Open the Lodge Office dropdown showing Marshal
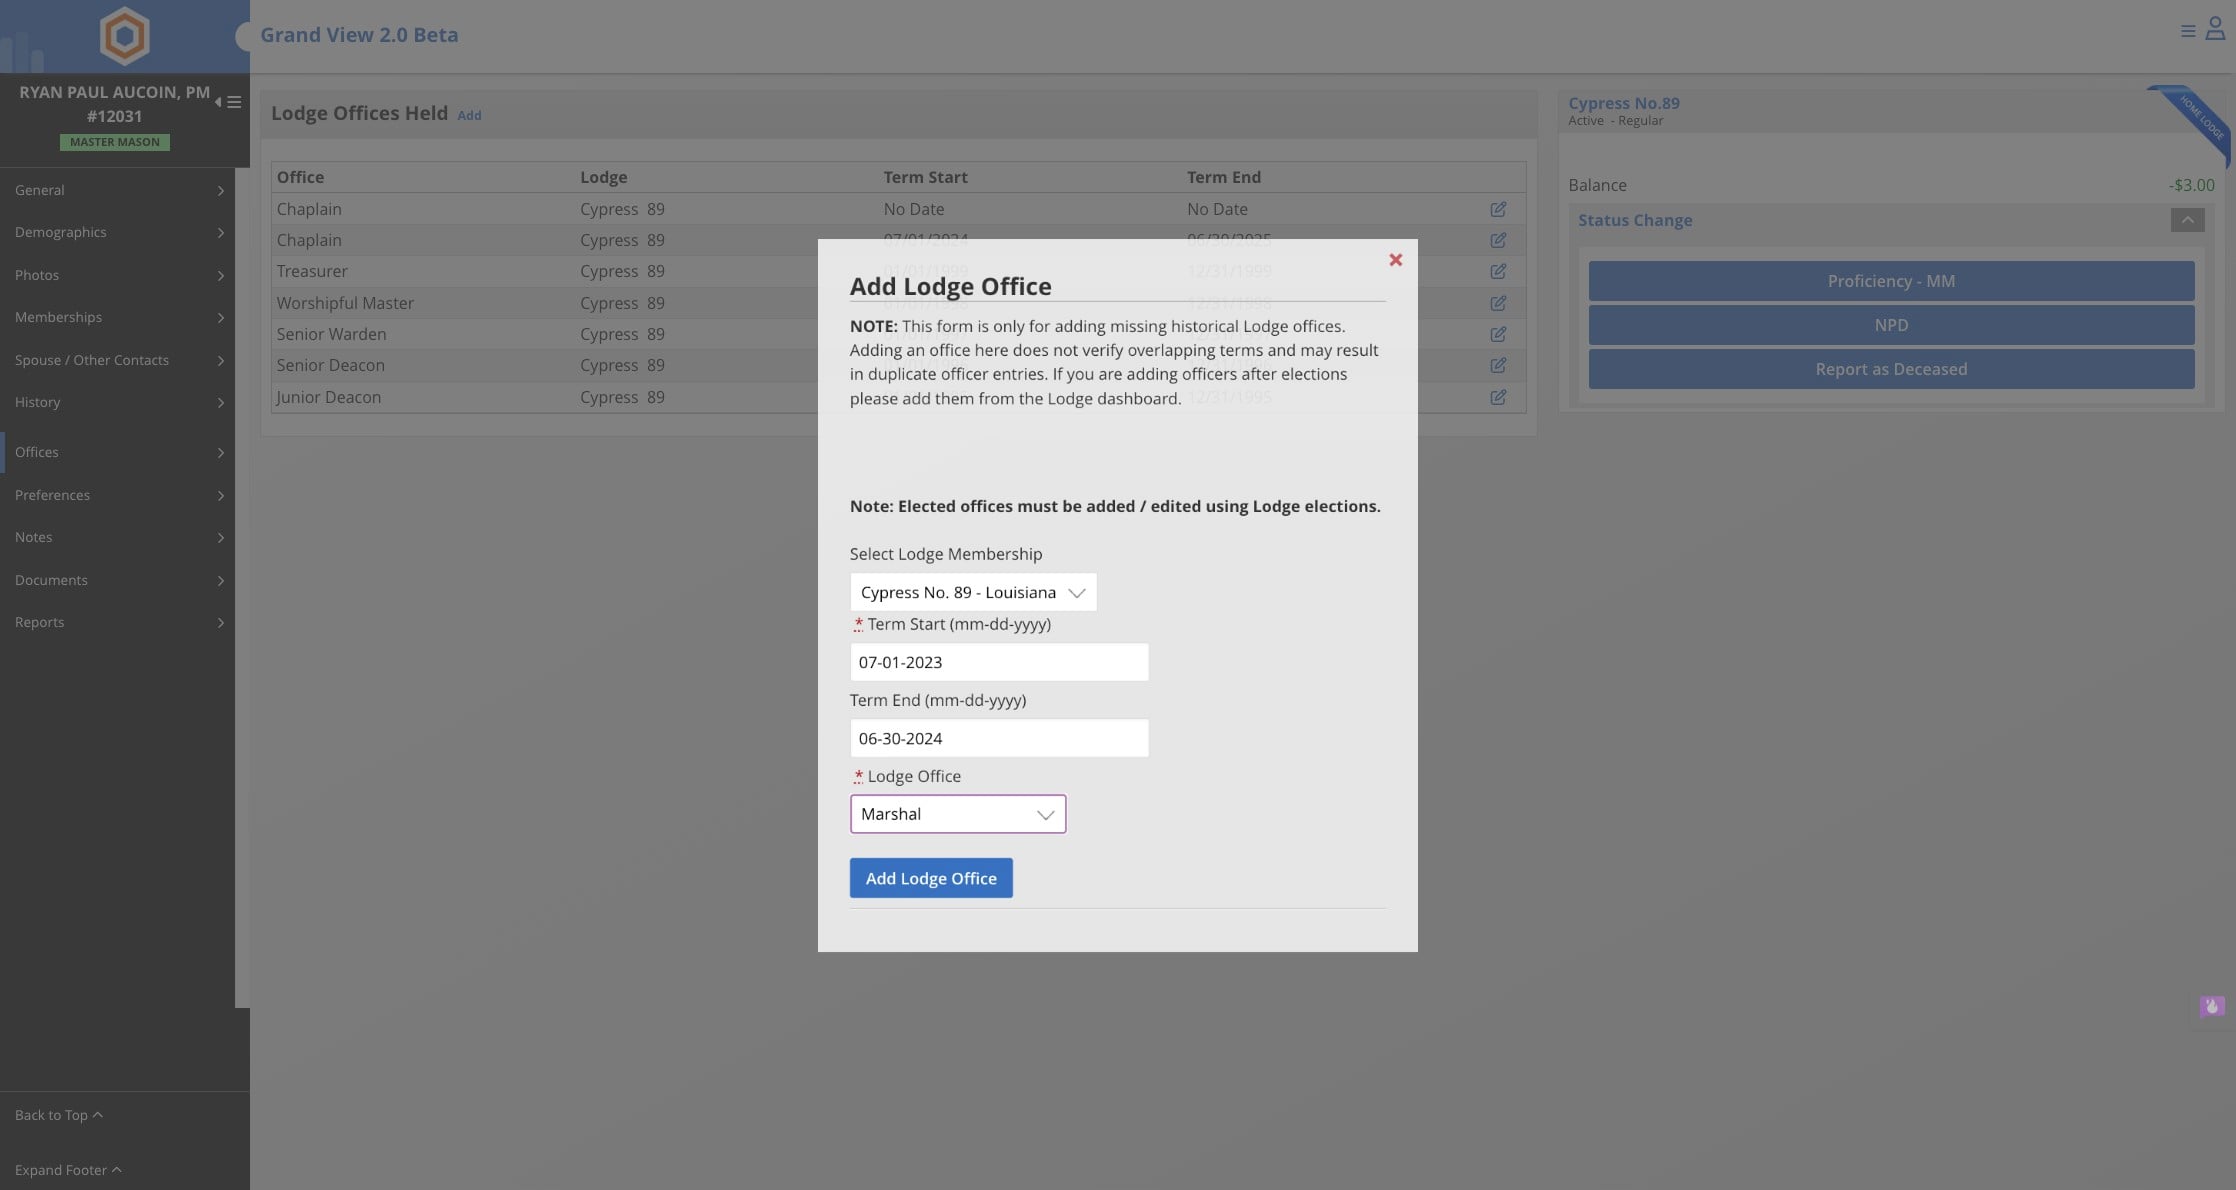The image size is (2236, 1190). coord(957,814)
